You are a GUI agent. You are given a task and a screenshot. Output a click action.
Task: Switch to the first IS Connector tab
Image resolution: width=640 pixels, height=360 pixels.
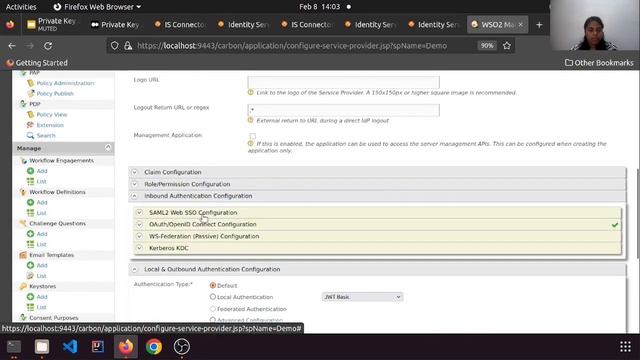(180, 24)
